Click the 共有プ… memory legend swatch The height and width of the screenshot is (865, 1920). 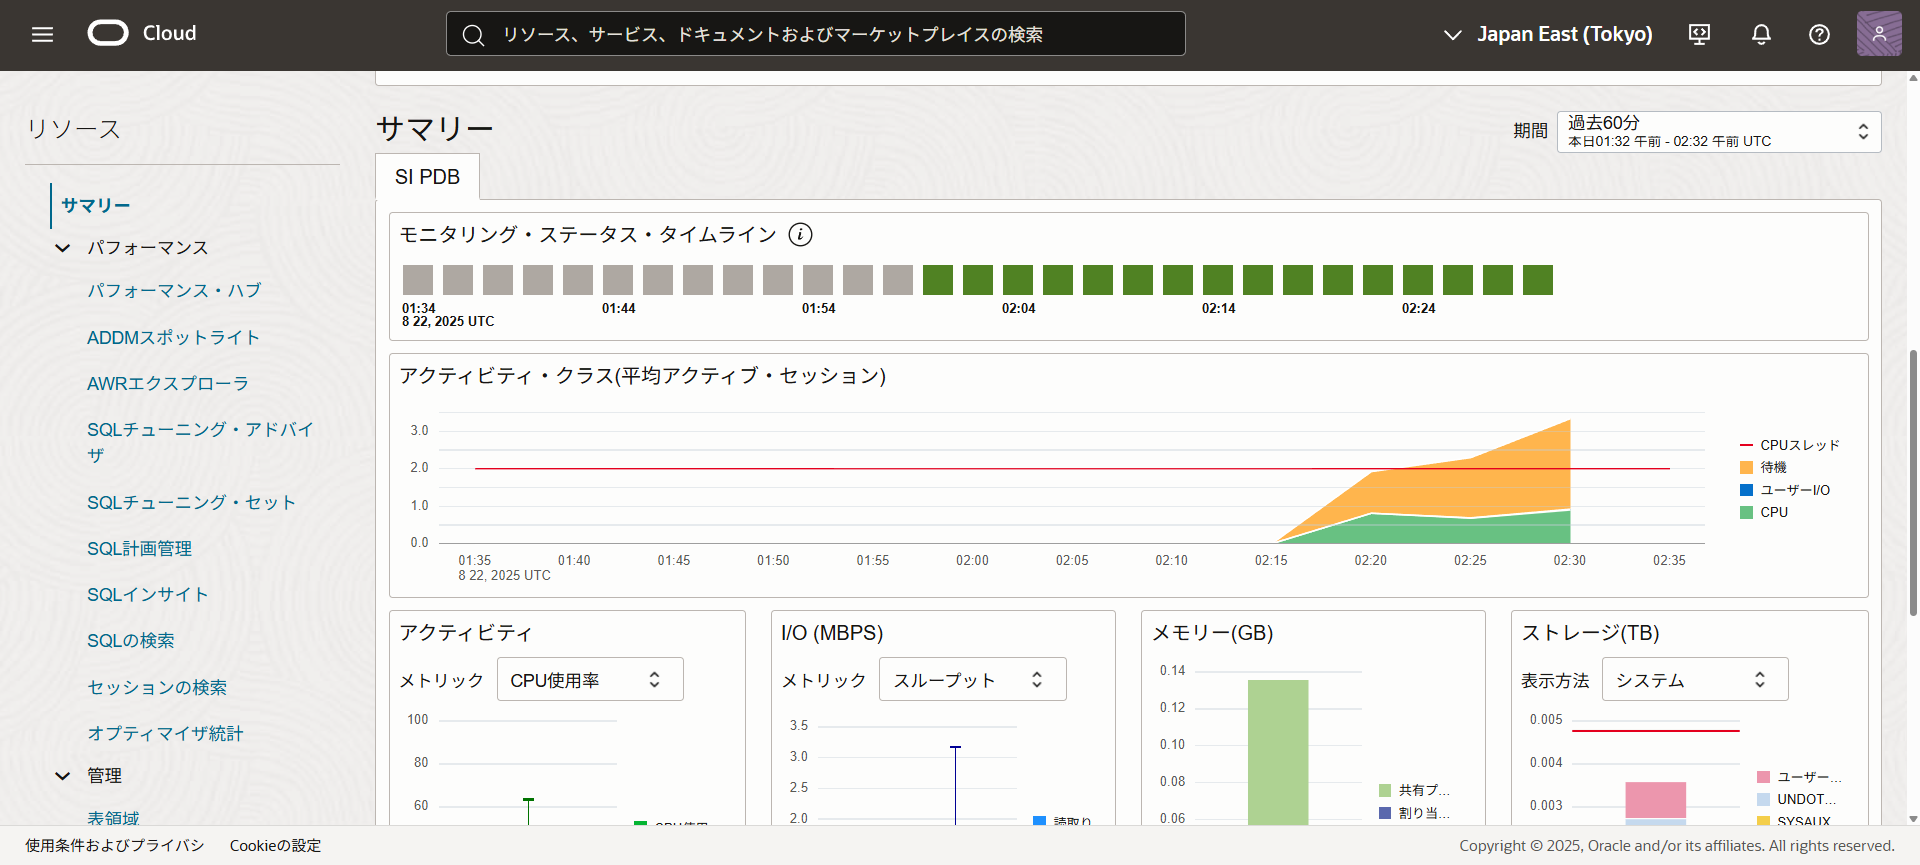coord(1385,790)
